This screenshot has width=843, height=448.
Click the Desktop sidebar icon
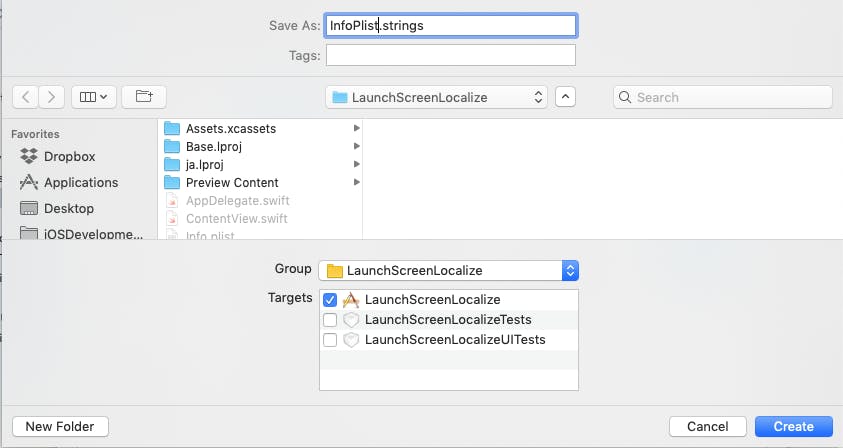tap(28, 208)
